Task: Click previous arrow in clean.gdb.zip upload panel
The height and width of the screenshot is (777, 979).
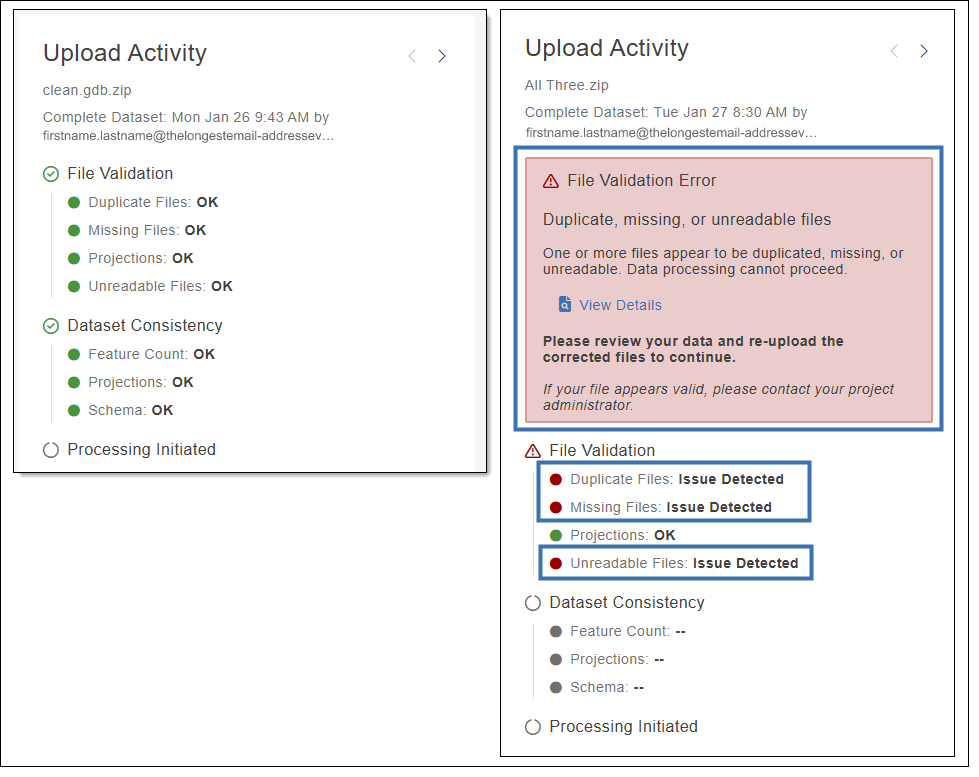Action: click(x=412, y=56)
